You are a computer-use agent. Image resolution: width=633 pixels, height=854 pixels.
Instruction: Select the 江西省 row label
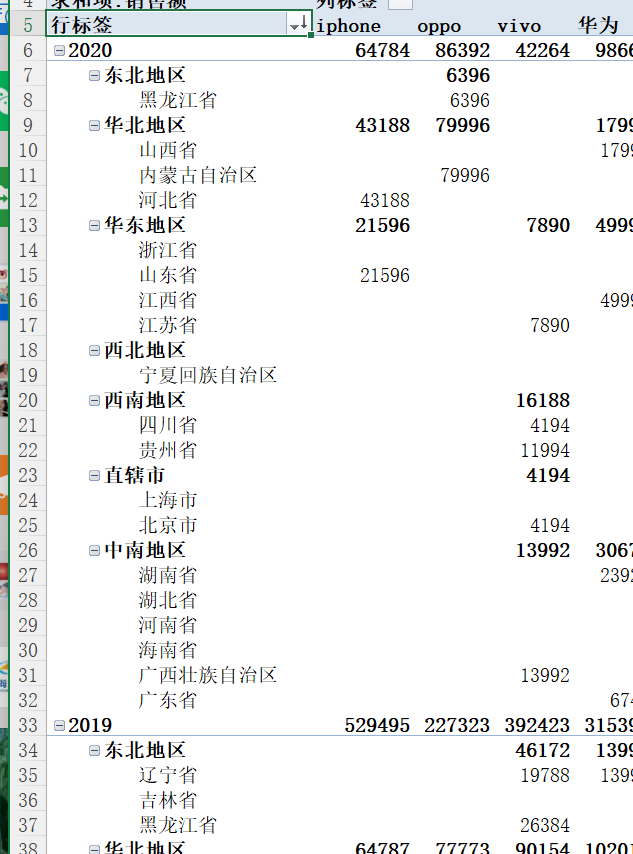[x=167, y=301]
